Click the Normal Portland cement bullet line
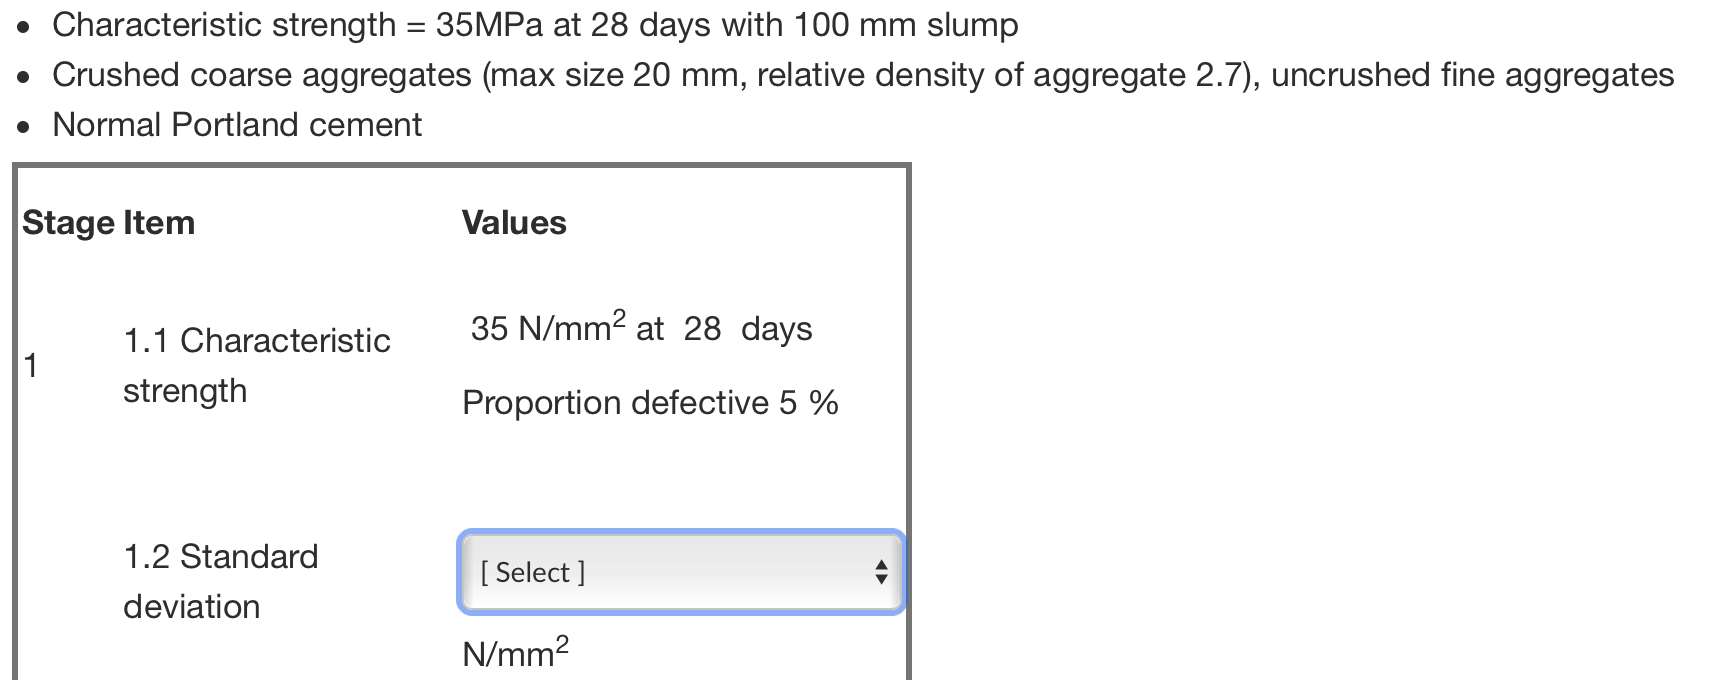 238,124
